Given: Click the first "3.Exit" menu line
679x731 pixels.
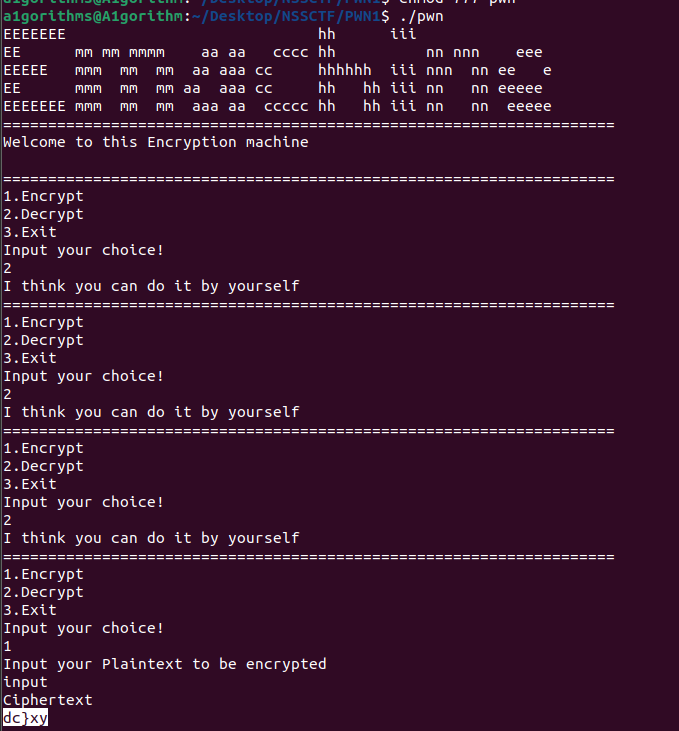Looking at the screenshot, I should click(x=30, y=232).
